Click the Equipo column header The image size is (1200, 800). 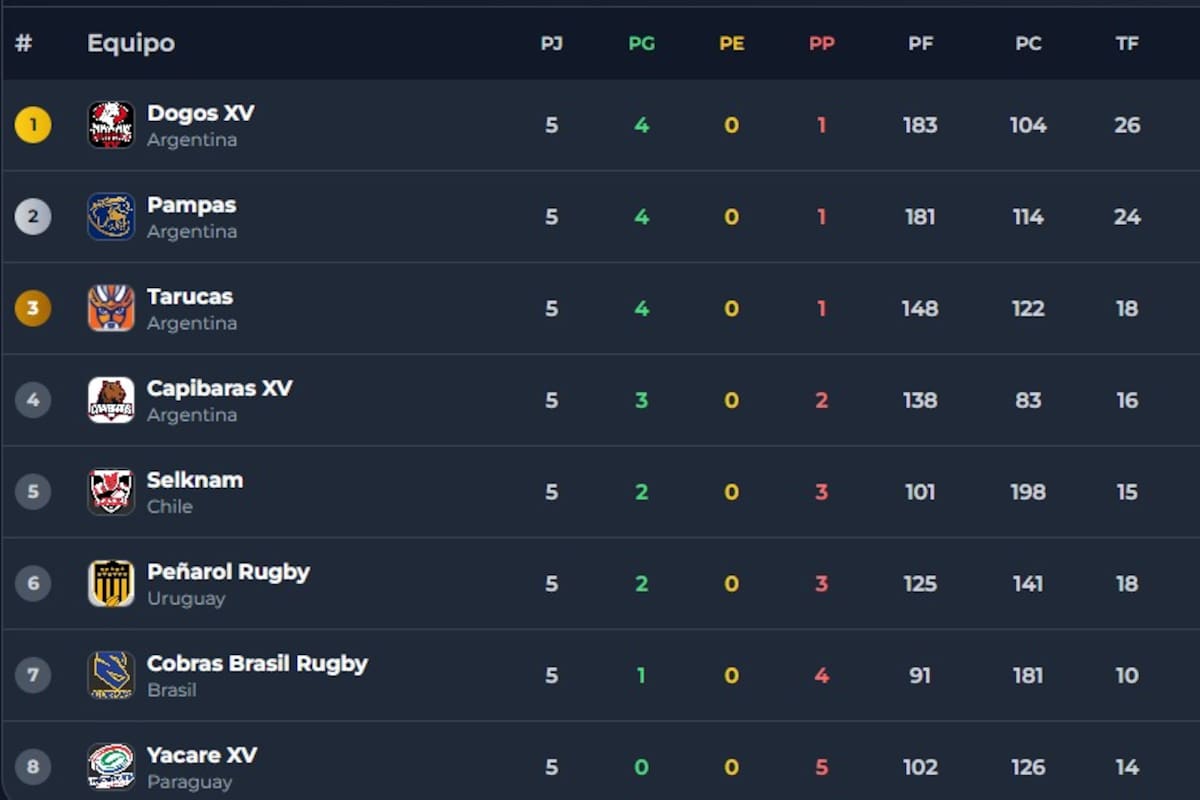coord(131,43)
